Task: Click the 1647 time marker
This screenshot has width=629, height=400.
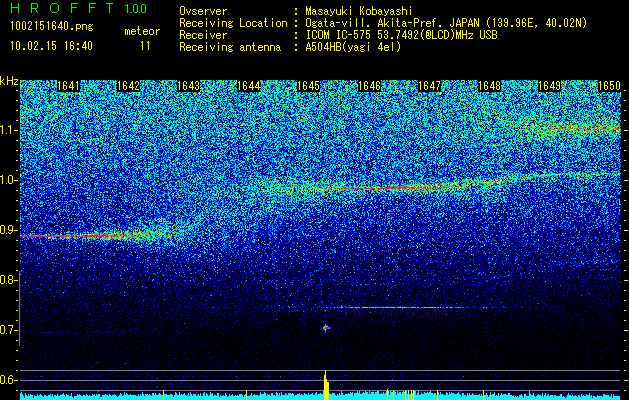Action: click(x=430, y=86)
